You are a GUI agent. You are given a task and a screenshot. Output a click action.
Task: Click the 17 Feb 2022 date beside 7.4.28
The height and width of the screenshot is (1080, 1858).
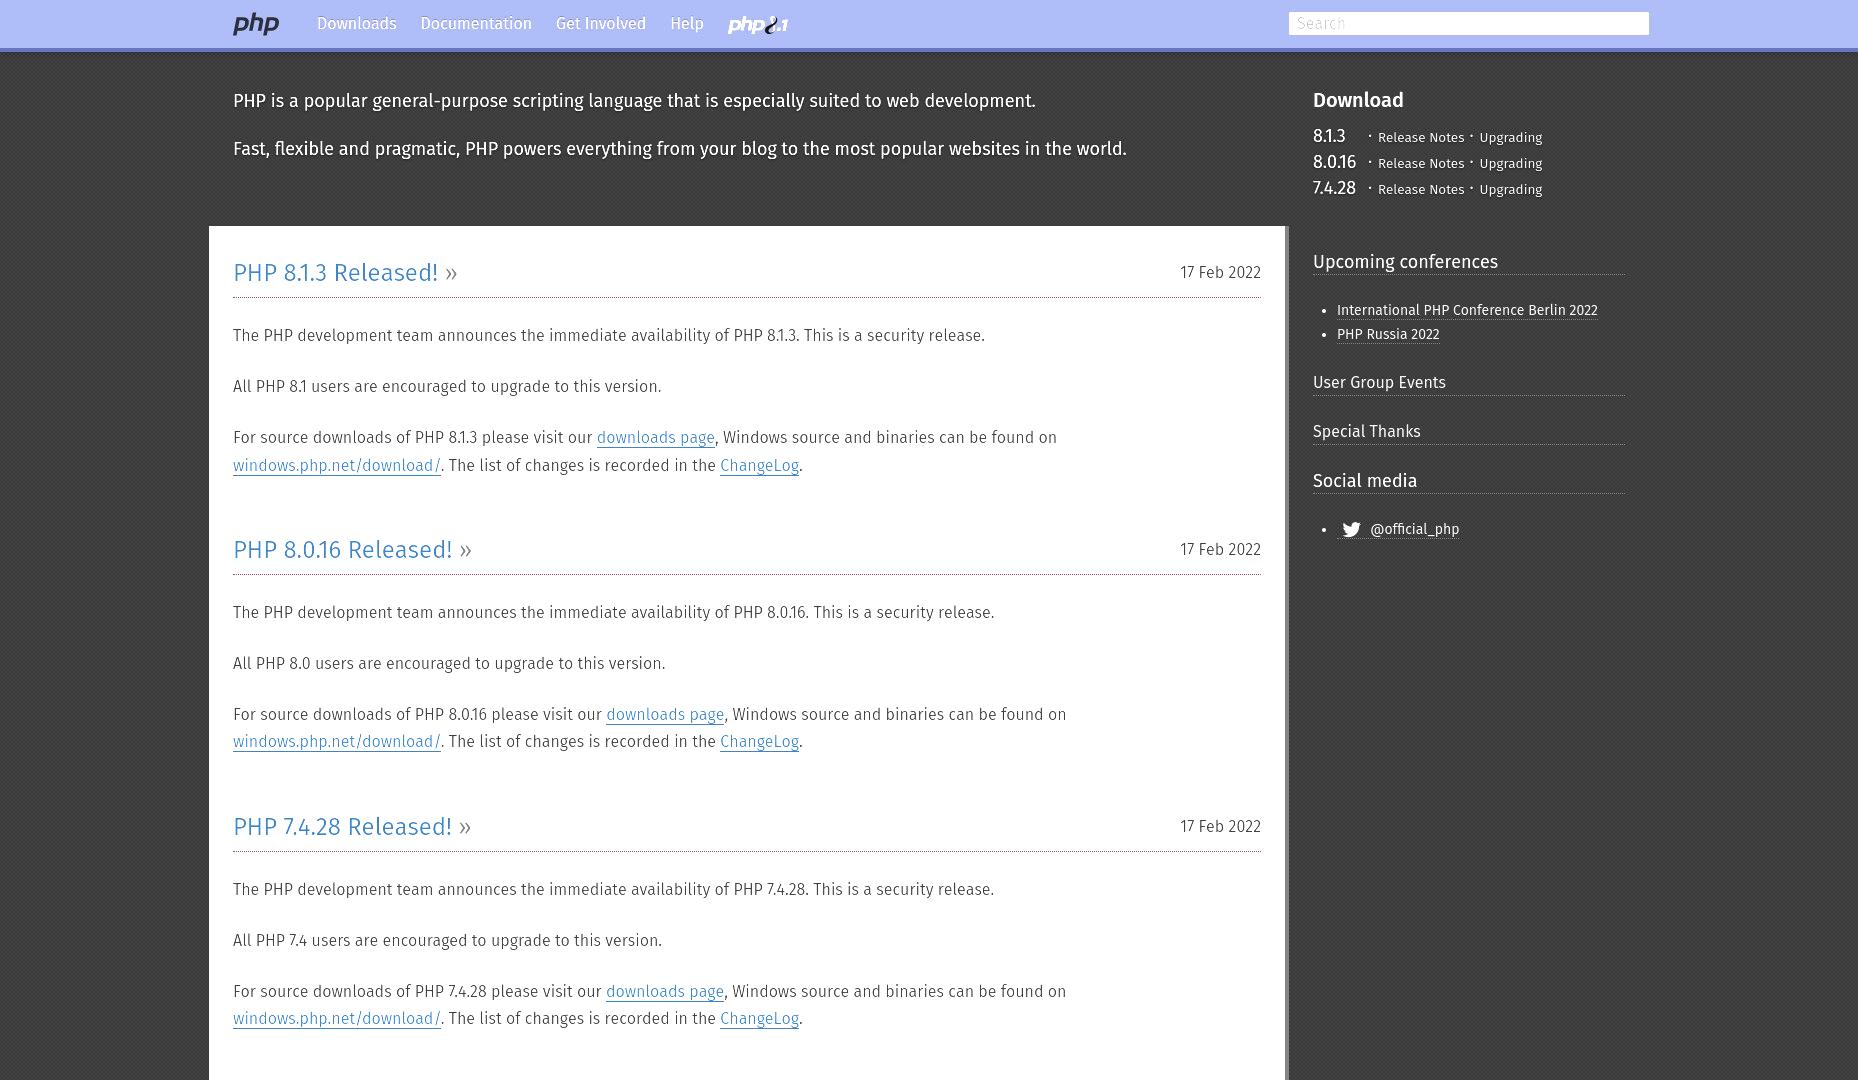pos(1220,827)
